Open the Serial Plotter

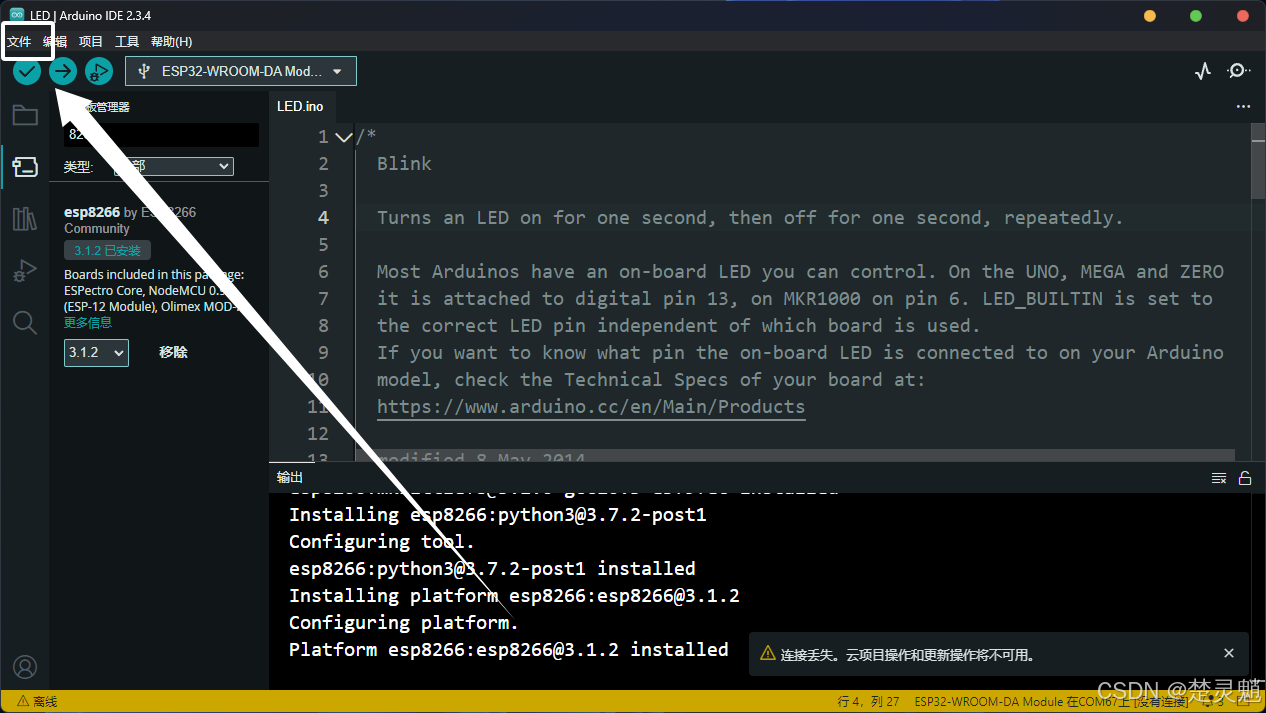tap(1203, 71)
